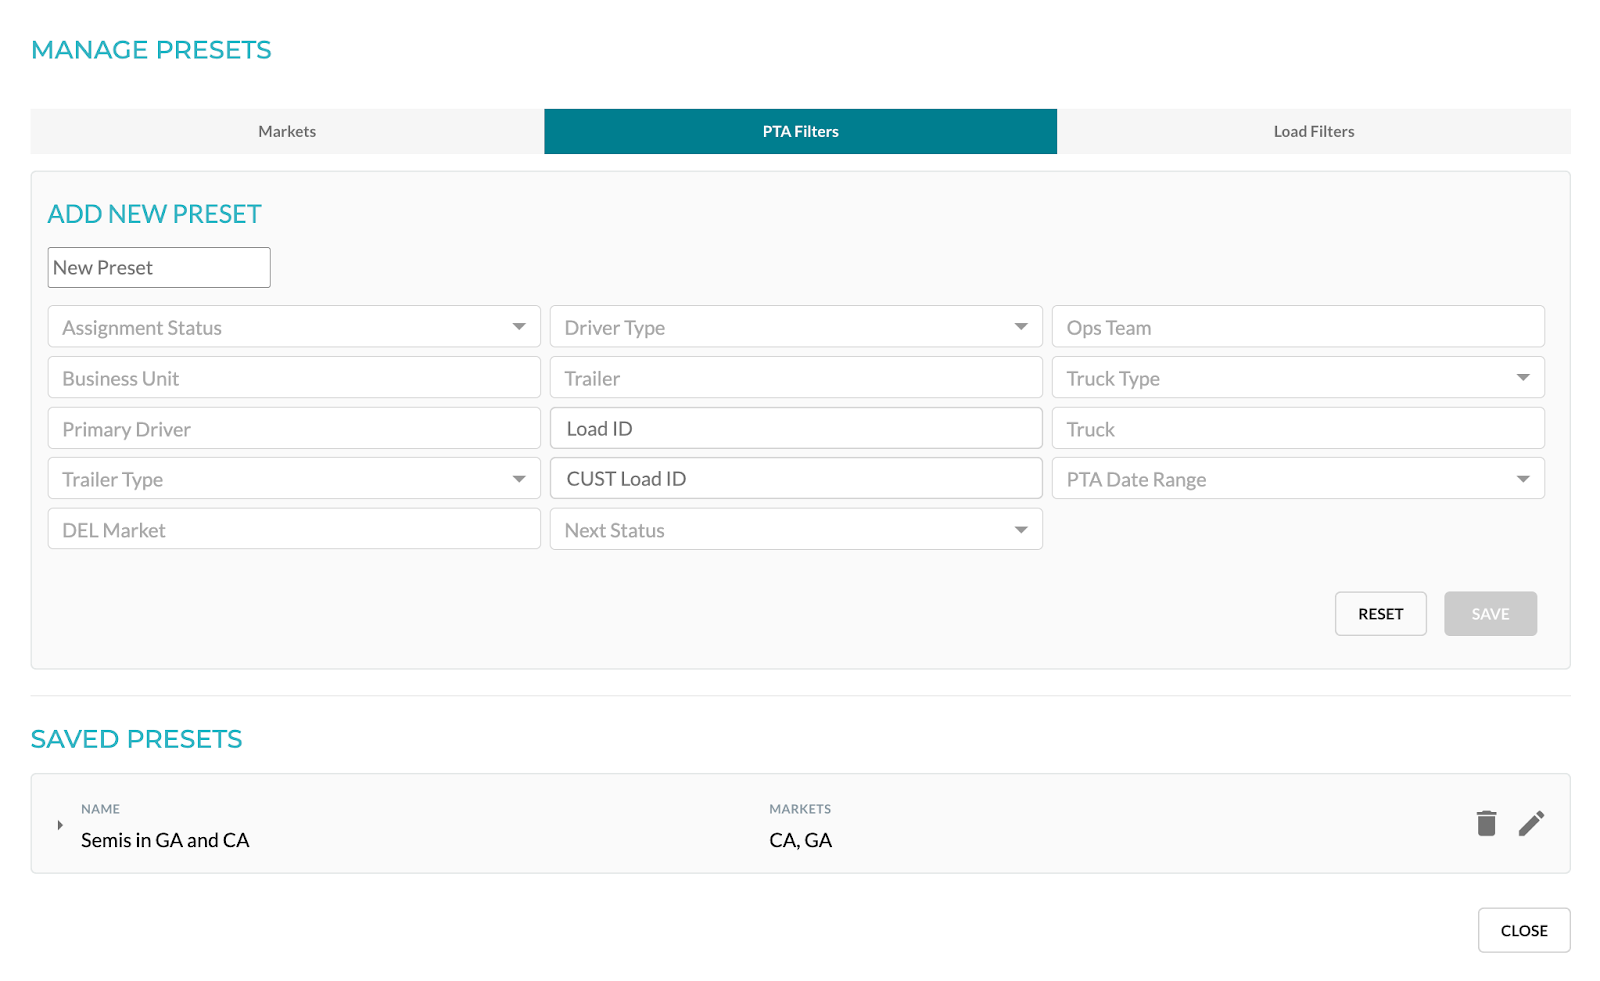Focus the Load ID field
The width and height of the screenshot is (1600, 981).
(x=796, y=428)
